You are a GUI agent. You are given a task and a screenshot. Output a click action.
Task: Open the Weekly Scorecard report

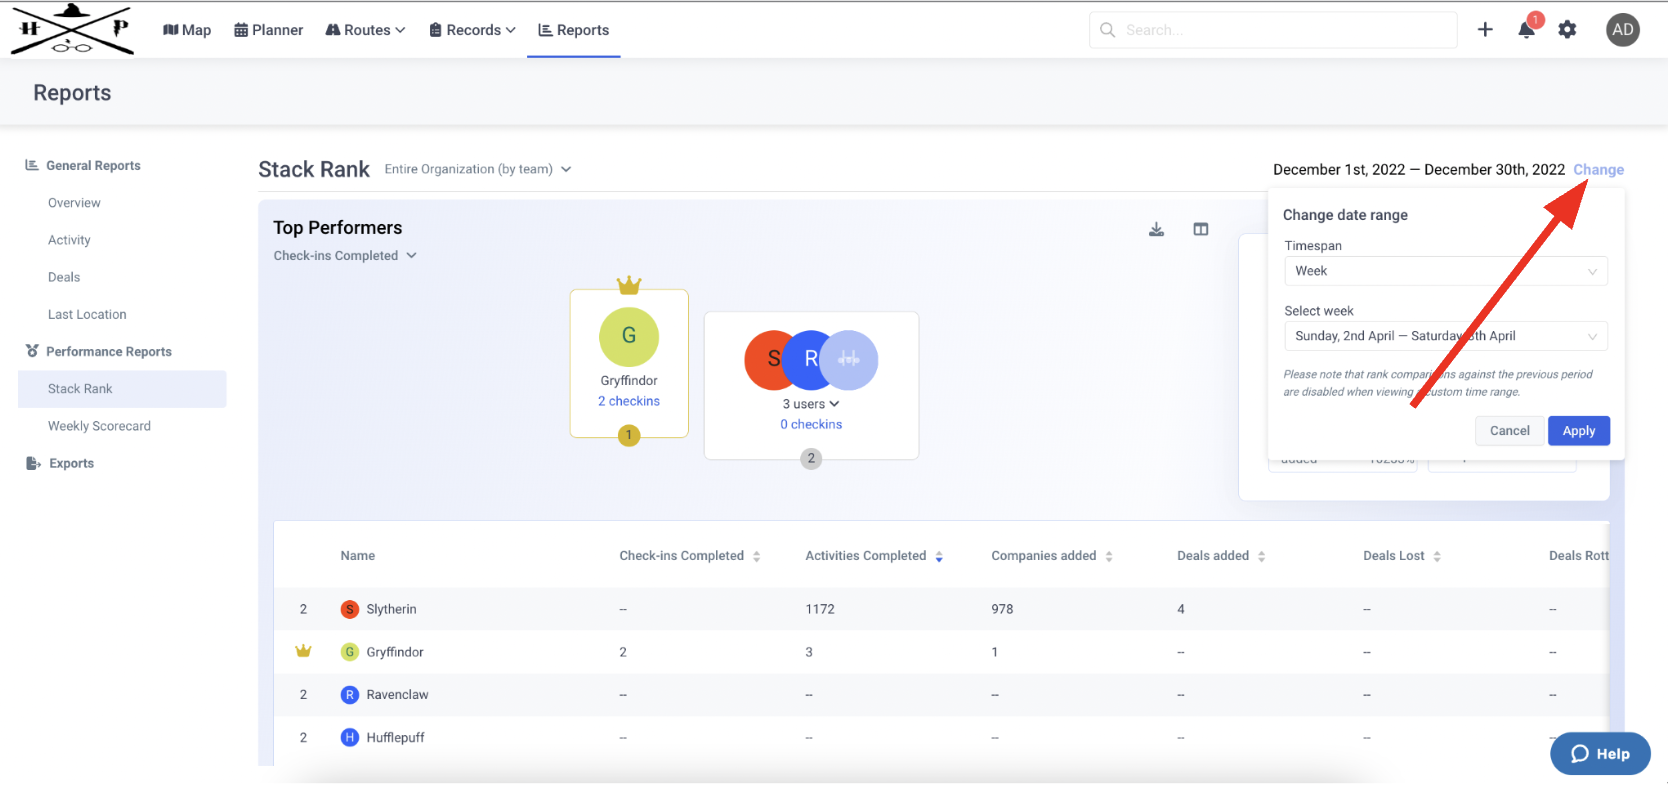click(99, 426)
